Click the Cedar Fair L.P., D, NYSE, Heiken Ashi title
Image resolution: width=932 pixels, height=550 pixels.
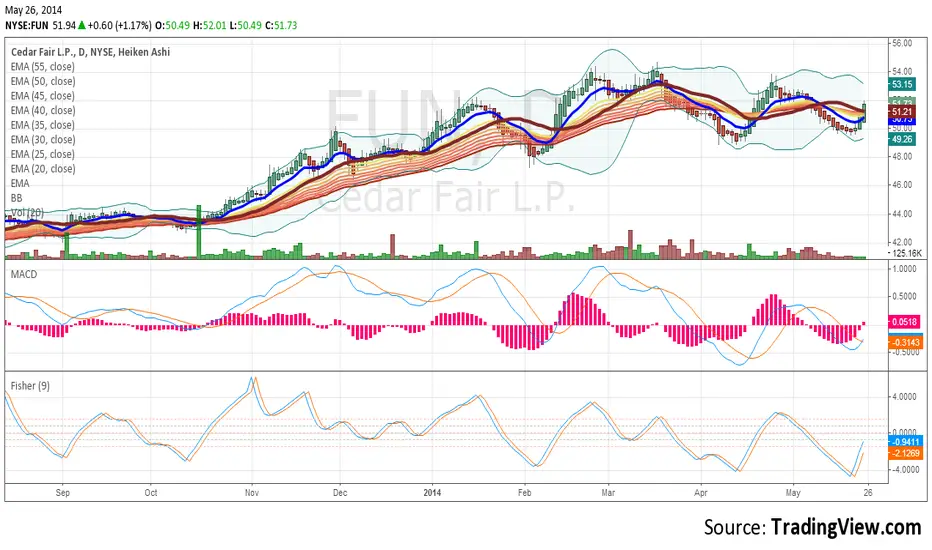point(90,52)
